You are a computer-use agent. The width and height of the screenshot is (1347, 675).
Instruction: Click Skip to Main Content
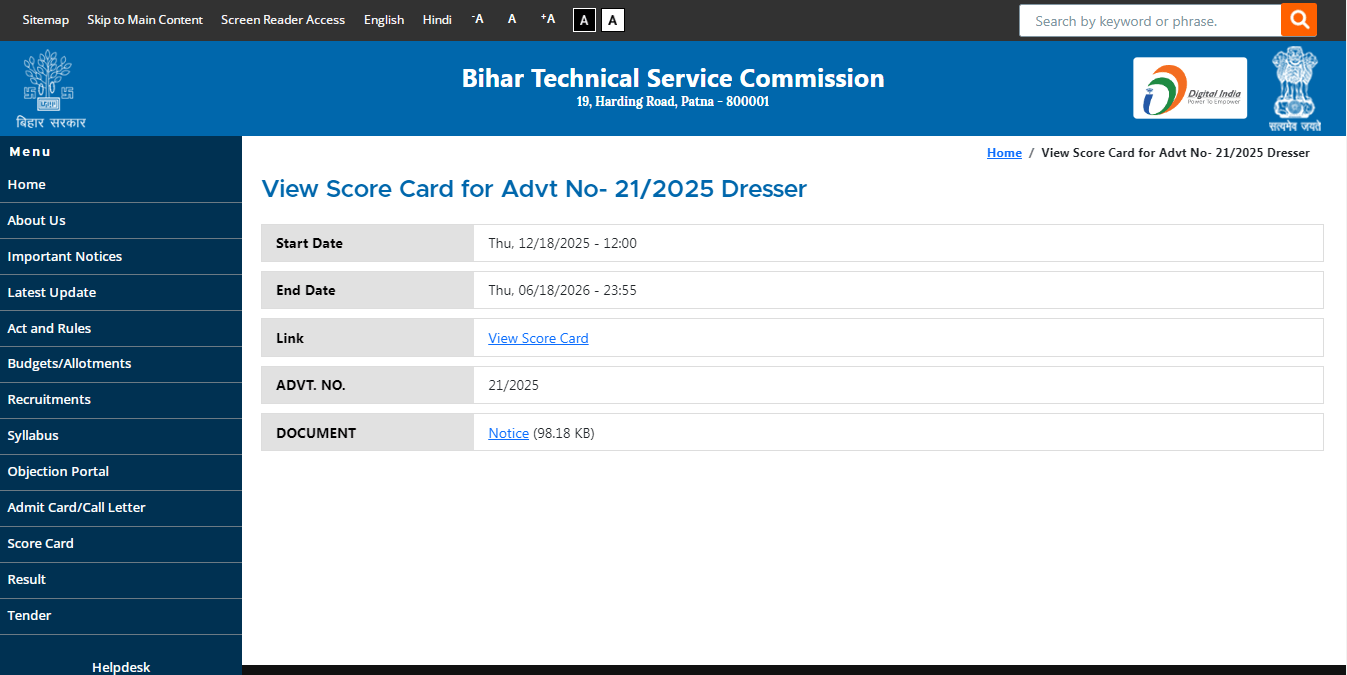[144, 19]
